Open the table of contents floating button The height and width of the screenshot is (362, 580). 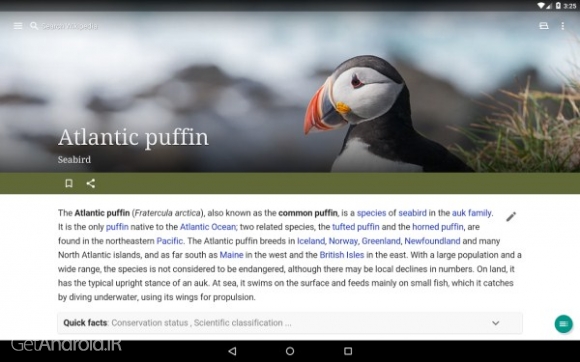[563, 324]
